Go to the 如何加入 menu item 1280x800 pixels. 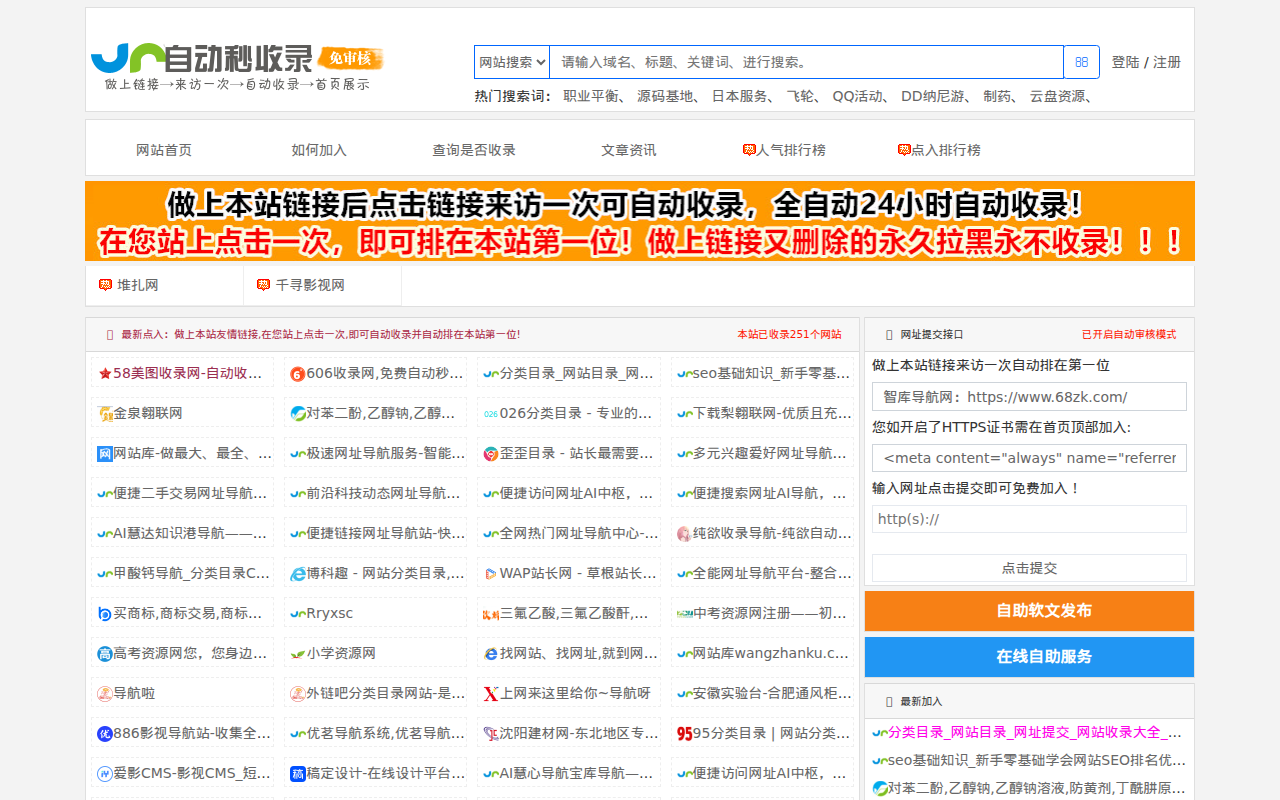[x=319, y=150]
